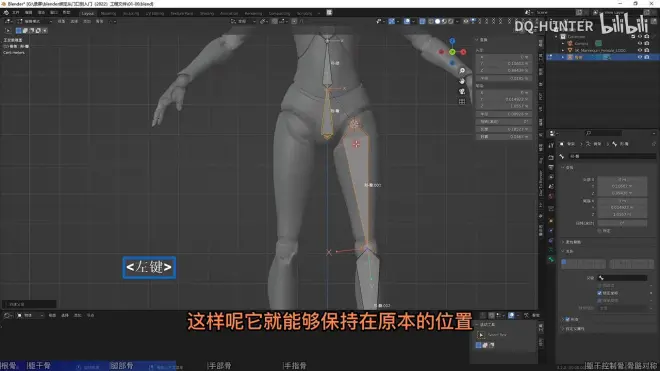This screenshot has height=371, width=660.
Task: Open the Tool properties tab icon
Action: (x=551, y=145)
